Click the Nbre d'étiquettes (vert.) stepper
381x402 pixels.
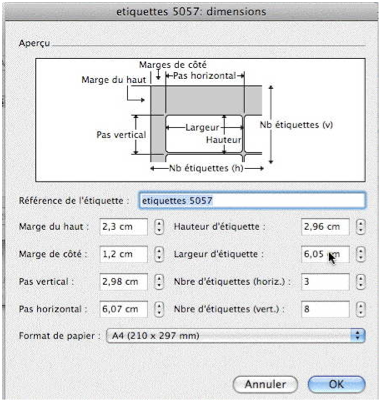point(361,309)
